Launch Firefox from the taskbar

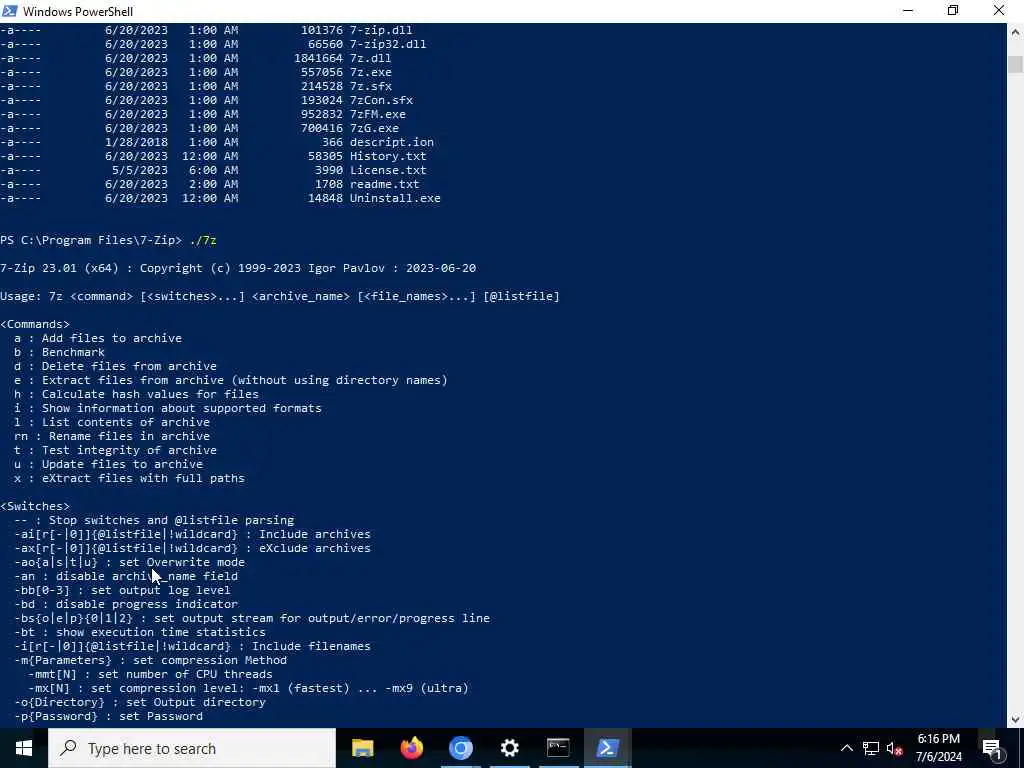click(x=411, y=748)
